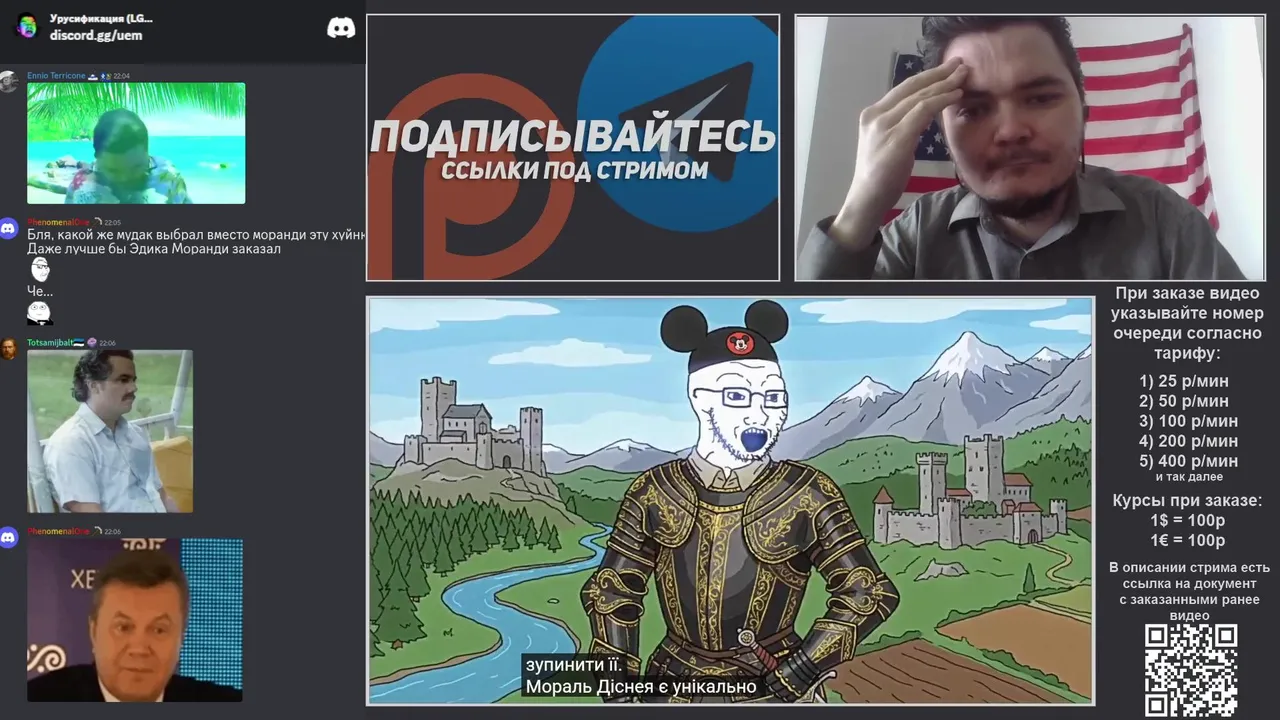
Task: Click the chat message 'Даже лучше бы Эдика Моранди заказал'
Action: (154, 249)
